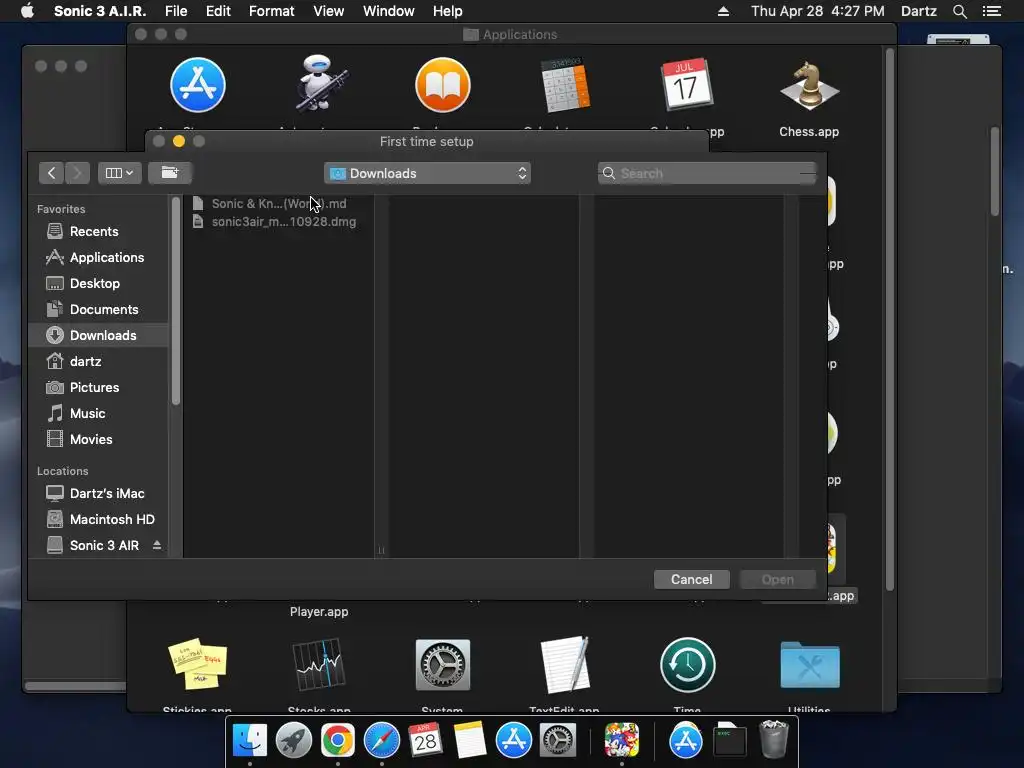
Task: Go forward with the right chevron button
Action: click(77, 173)
